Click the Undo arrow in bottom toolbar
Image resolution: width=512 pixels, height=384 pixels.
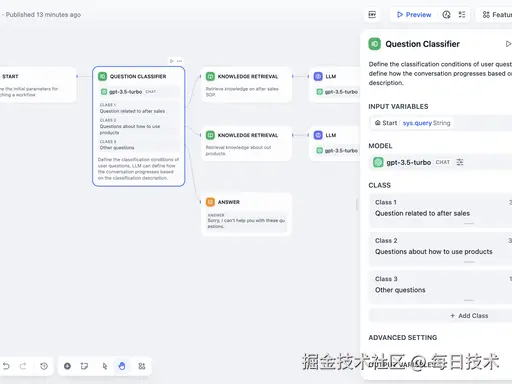coord(6,366)
